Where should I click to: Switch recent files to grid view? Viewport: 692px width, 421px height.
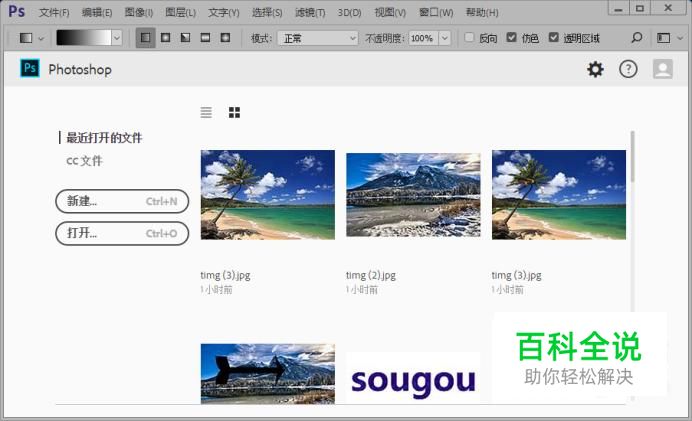[234, 113]
